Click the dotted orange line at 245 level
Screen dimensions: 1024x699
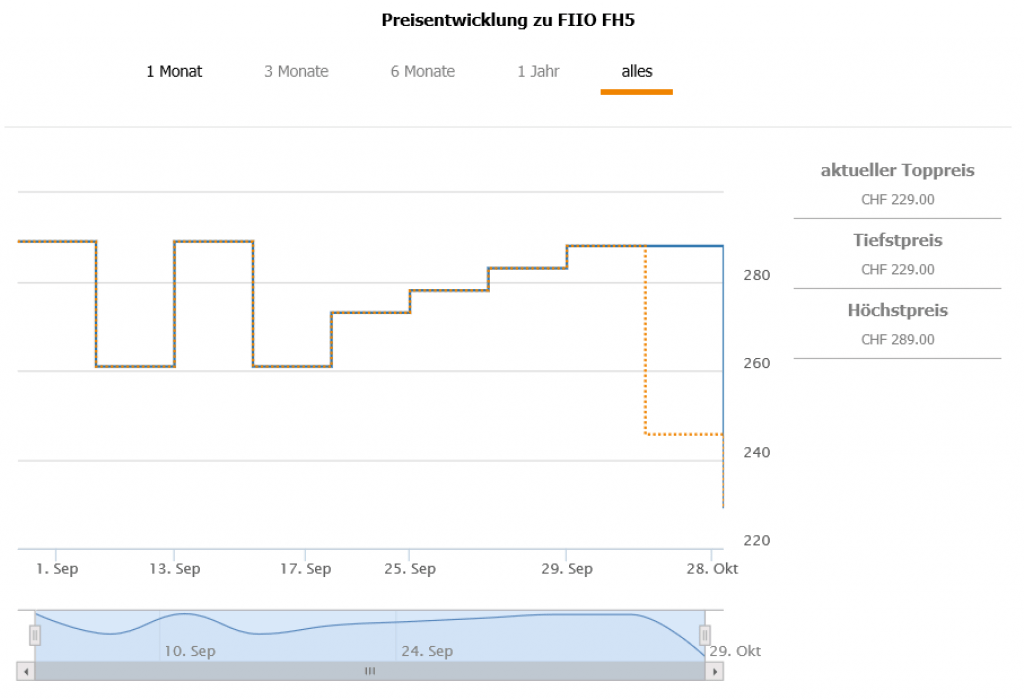click(684, 434)
